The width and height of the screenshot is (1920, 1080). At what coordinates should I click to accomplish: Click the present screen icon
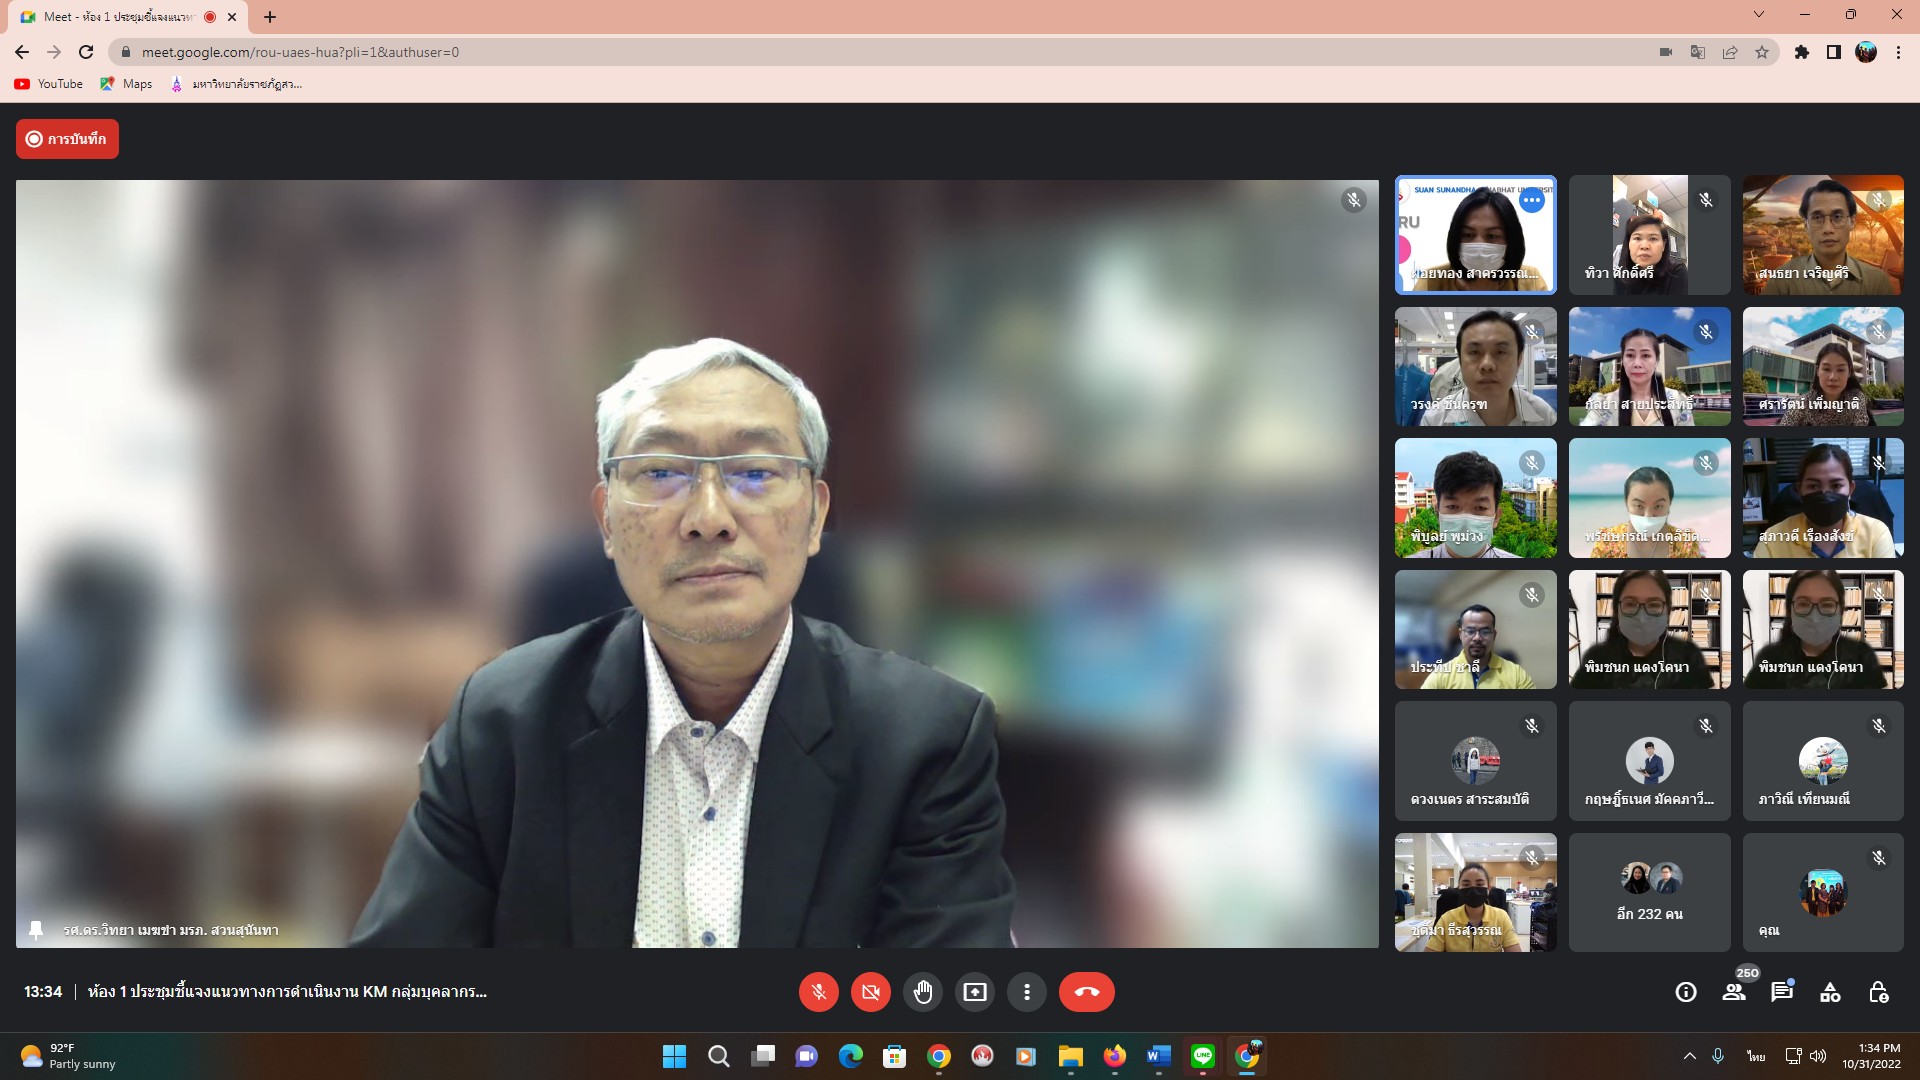tap(974, 992)
